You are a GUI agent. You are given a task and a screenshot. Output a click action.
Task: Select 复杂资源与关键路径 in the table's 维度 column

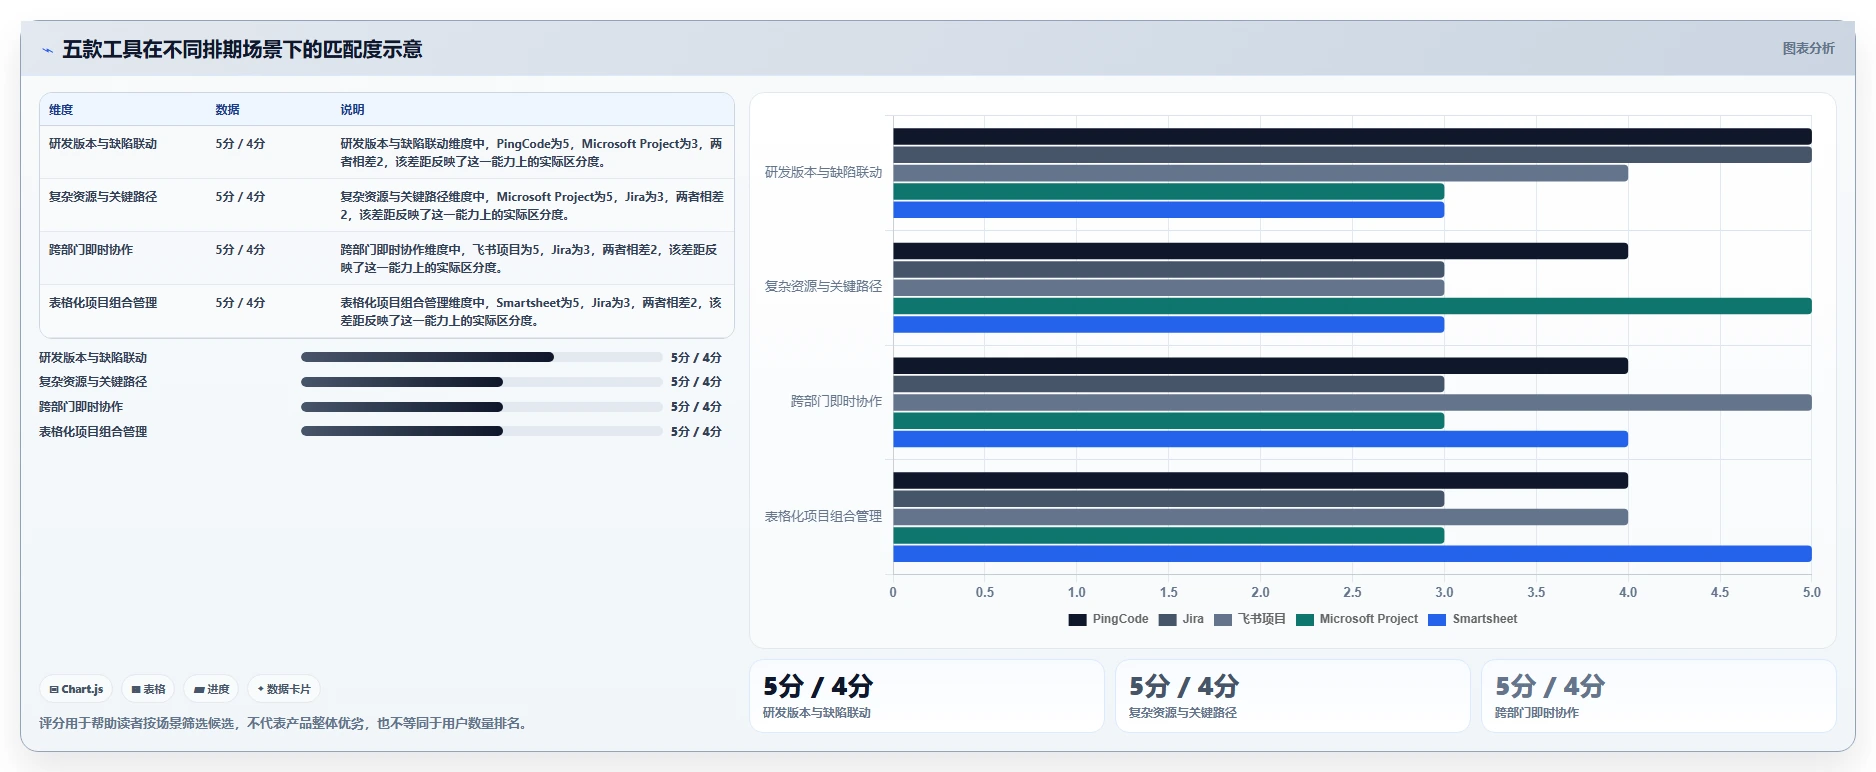[x=103, y=197]
